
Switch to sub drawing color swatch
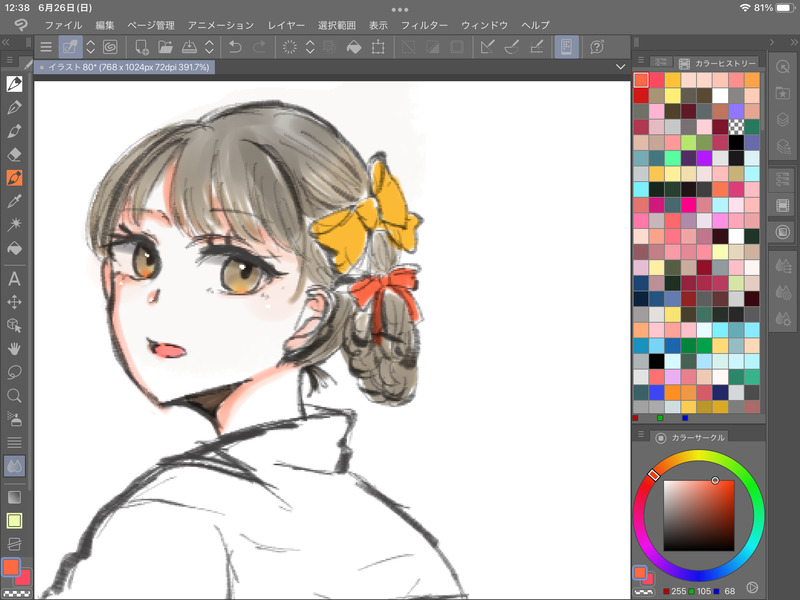point(23,578)
